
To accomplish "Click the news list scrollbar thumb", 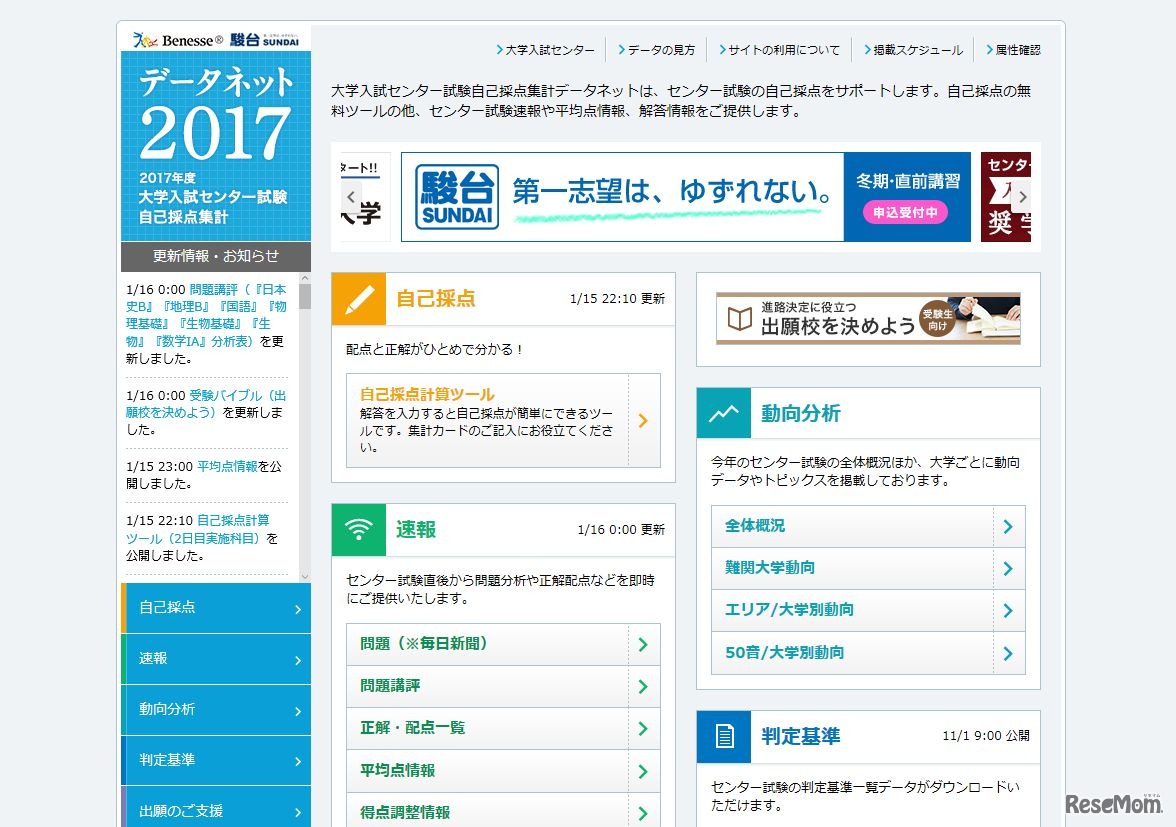I will click(x=304, y=297).
